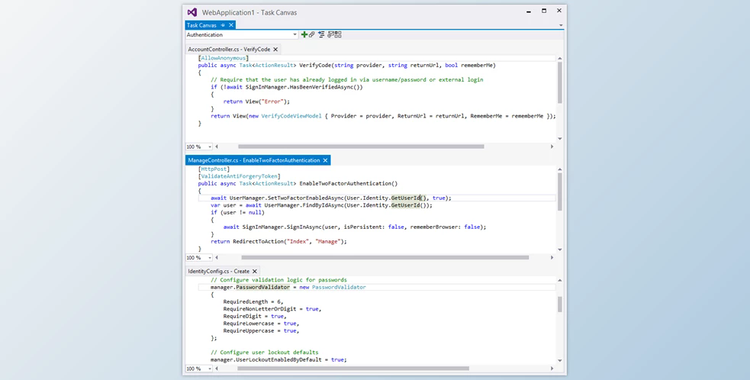Open zoom dropdown in IdentityConfig pane
This screenshot has width=750, height=380.
coord(210,369)
